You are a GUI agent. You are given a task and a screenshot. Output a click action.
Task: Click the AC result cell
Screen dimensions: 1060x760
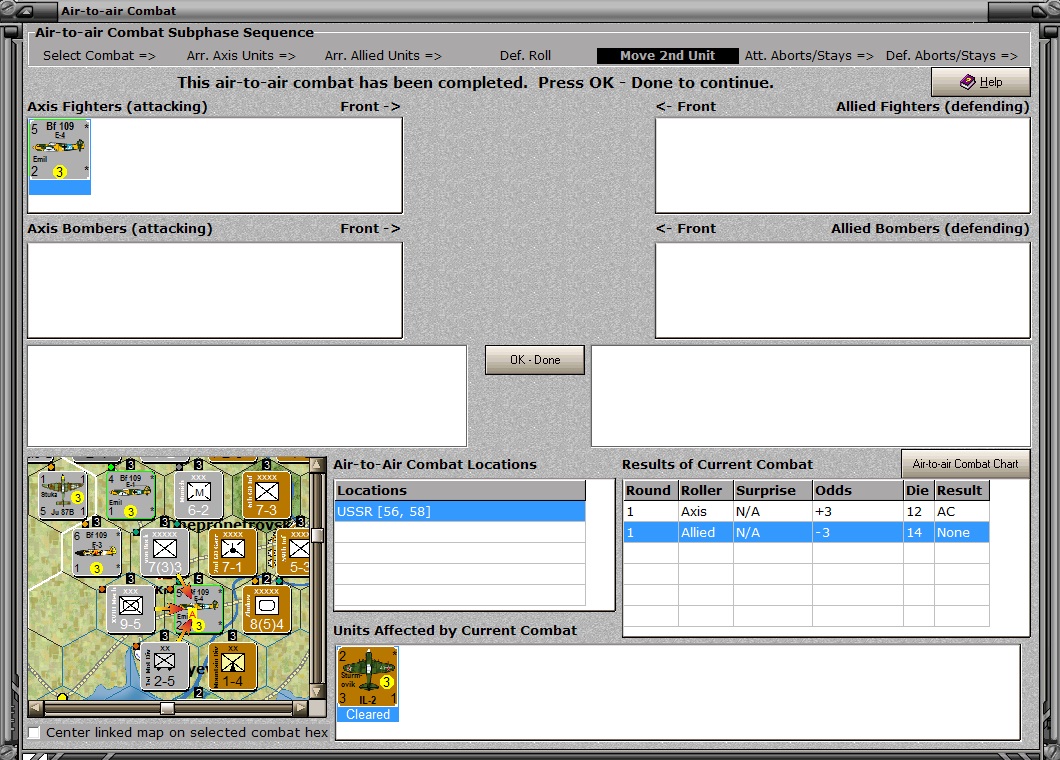[x=962, y=511]
